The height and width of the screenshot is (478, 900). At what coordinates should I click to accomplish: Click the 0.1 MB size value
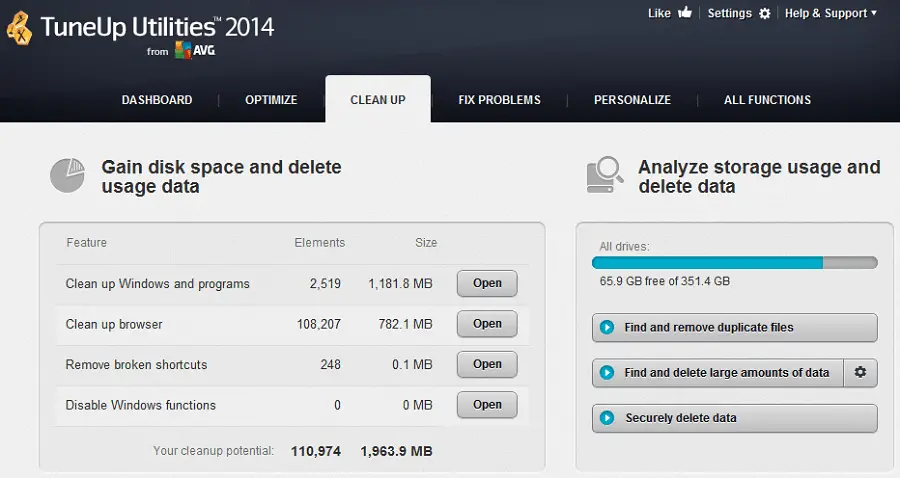412,364
